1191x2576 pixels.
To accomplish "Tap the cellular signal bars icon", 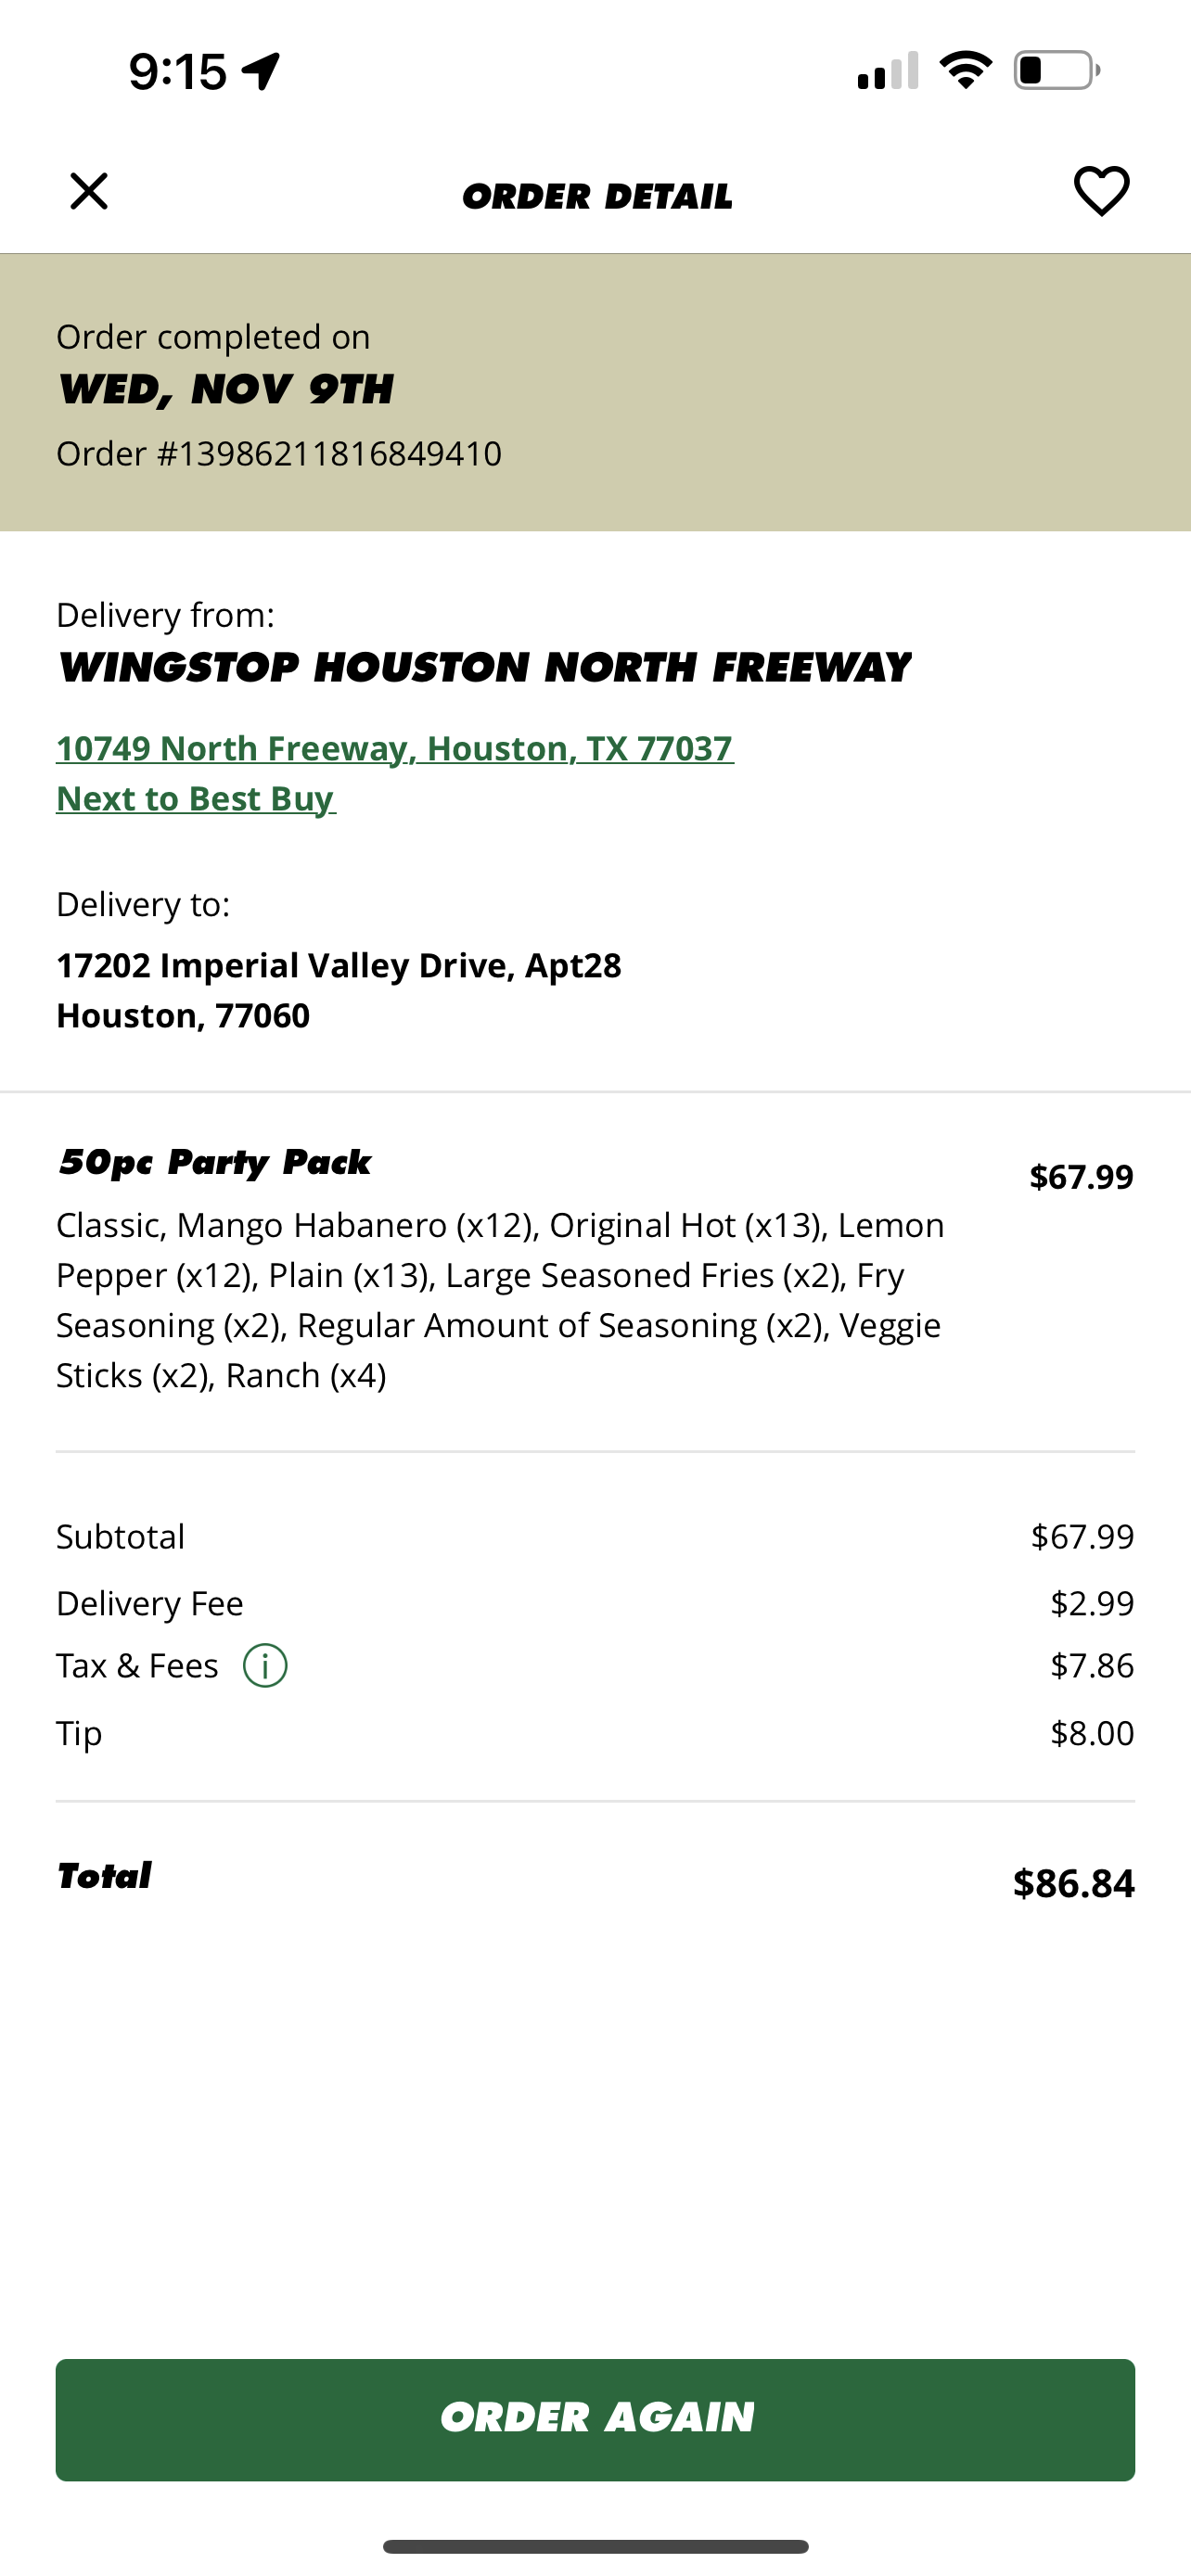I will (x=887, y=71).
